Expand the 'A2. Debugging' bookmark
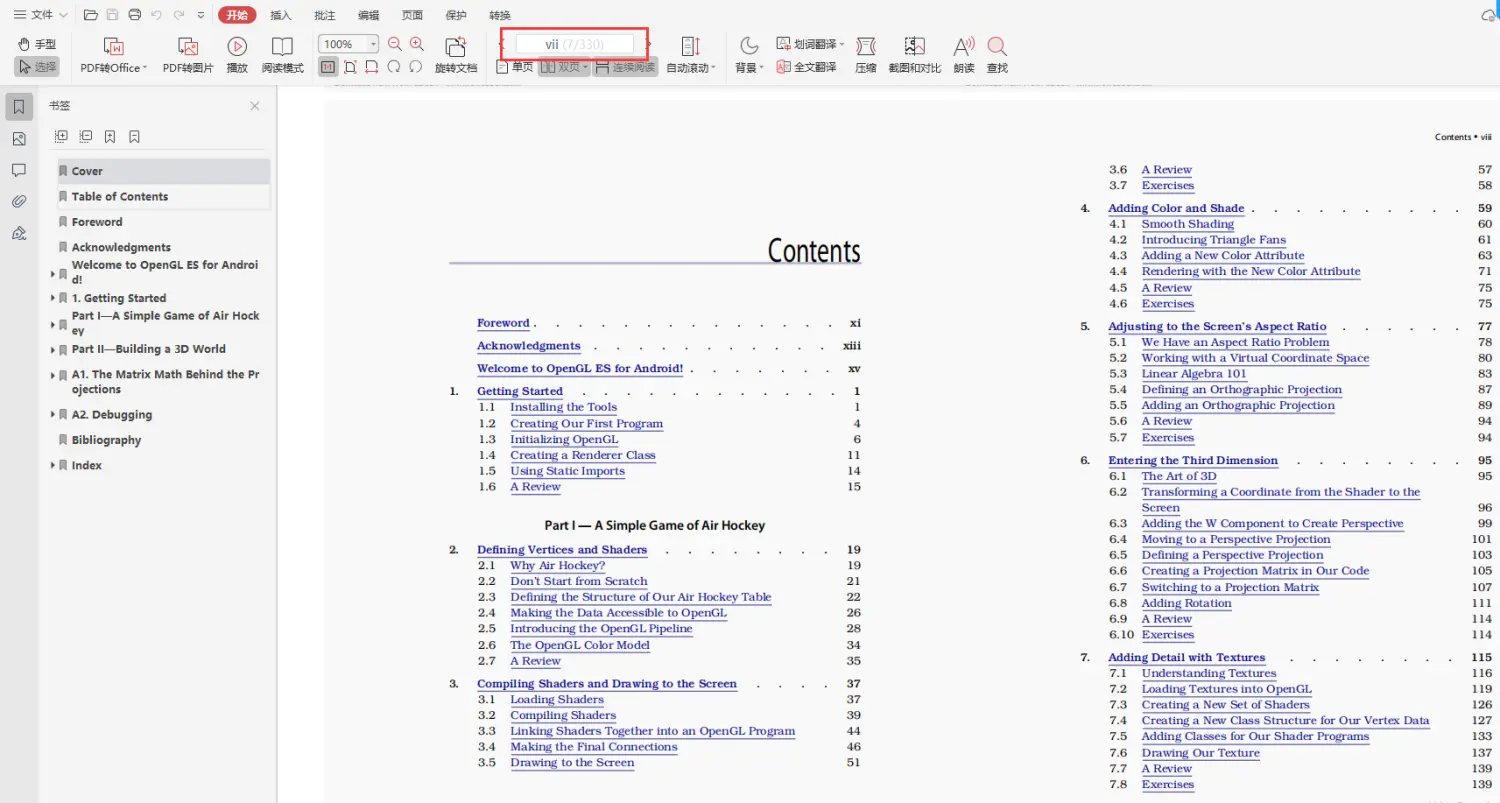This screenshot has width=1500, height=803. tap(53, 414)
